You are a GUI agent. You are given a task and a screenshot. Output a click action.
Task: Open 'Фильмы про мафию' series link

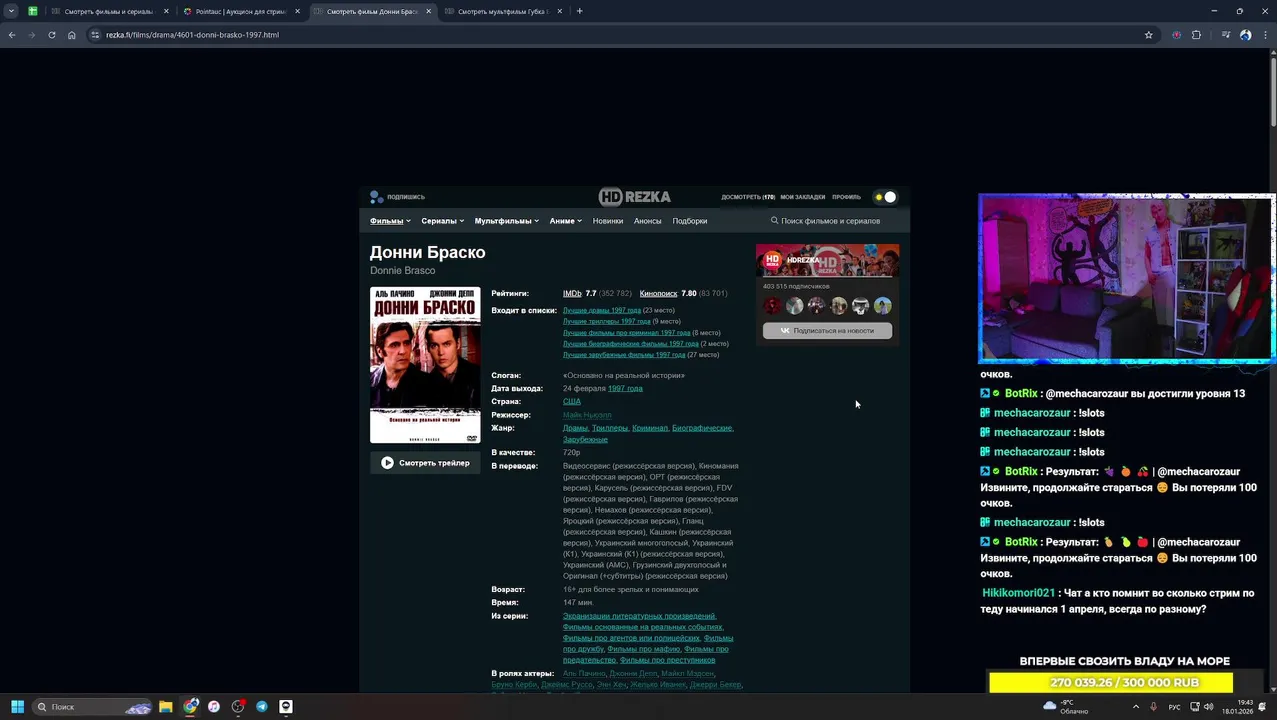click(x=644, y=649)
